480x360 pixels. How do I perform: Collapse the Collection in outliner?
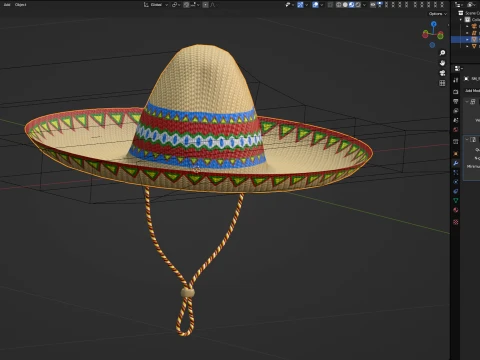click(x=461, y=20)
